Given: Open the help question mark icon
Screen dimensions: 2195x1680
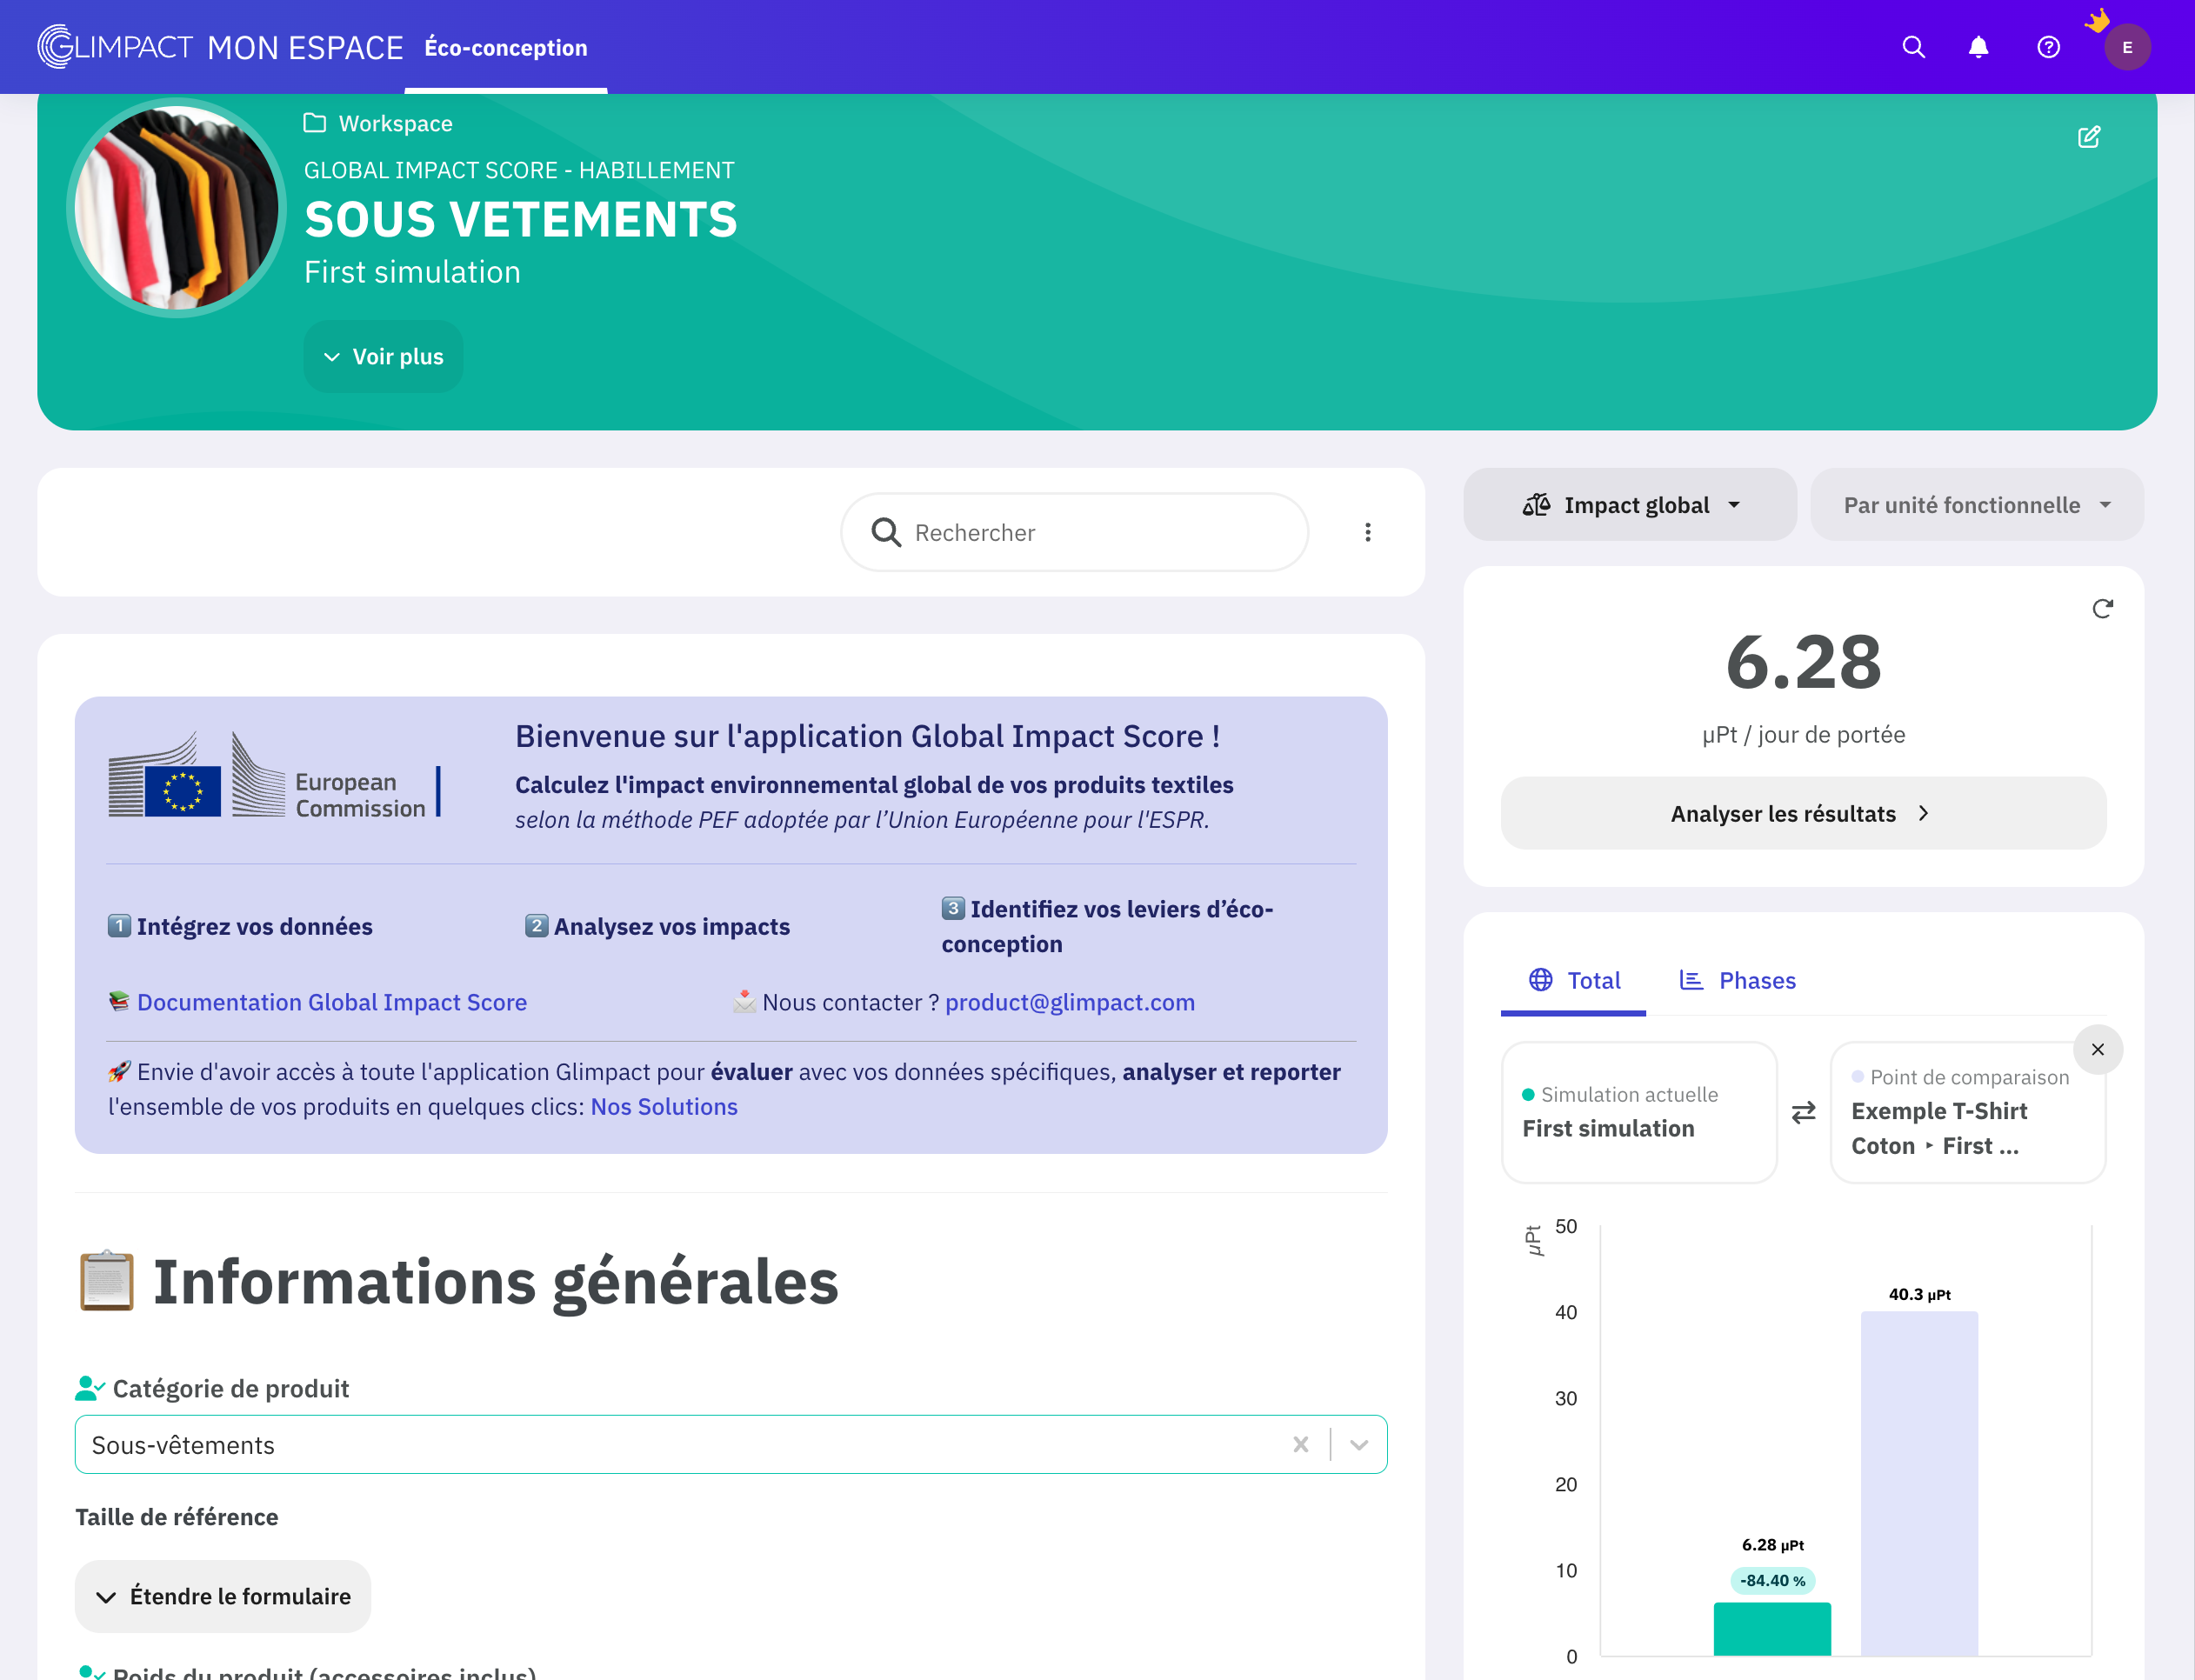Looking at the screenshot, I should pos(2048,47).
